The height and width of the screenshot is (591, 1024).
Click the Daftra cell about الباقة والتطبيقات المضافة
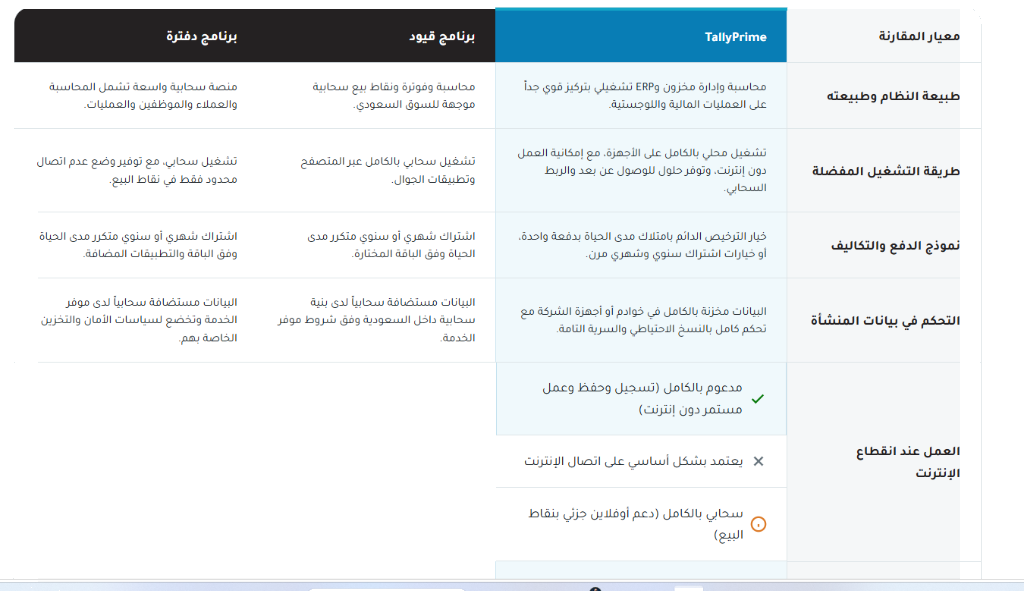click(136, 245)
